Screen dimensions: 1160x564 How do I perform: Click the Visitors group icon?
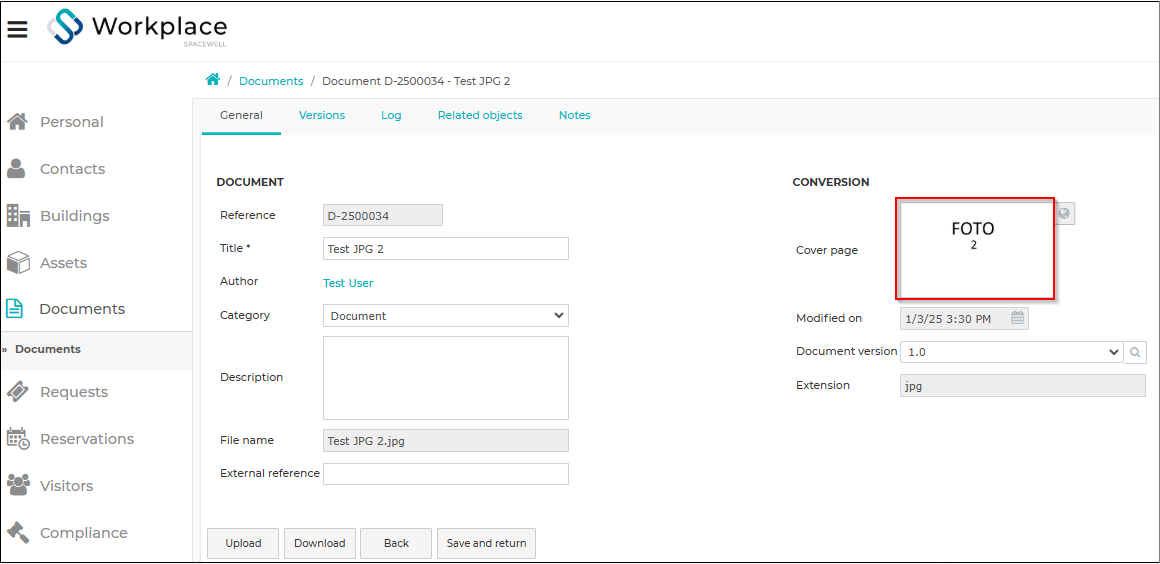[18, 486]
